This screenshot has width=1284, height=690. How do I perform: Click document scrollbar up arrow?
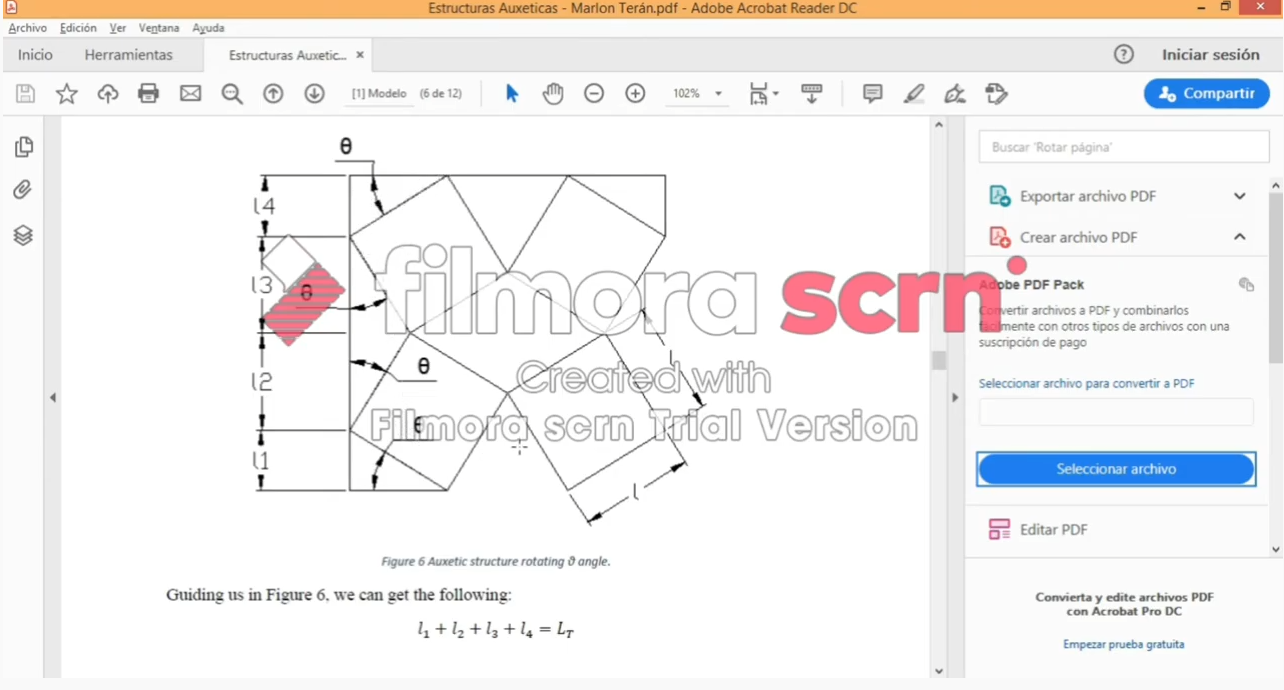(938, 125)
